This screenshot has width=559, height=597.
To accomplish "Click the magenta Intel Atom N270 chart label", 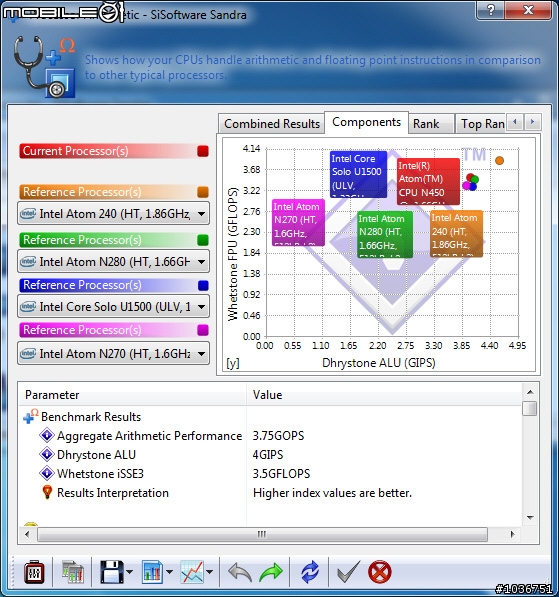I will (x=298, y=222).
